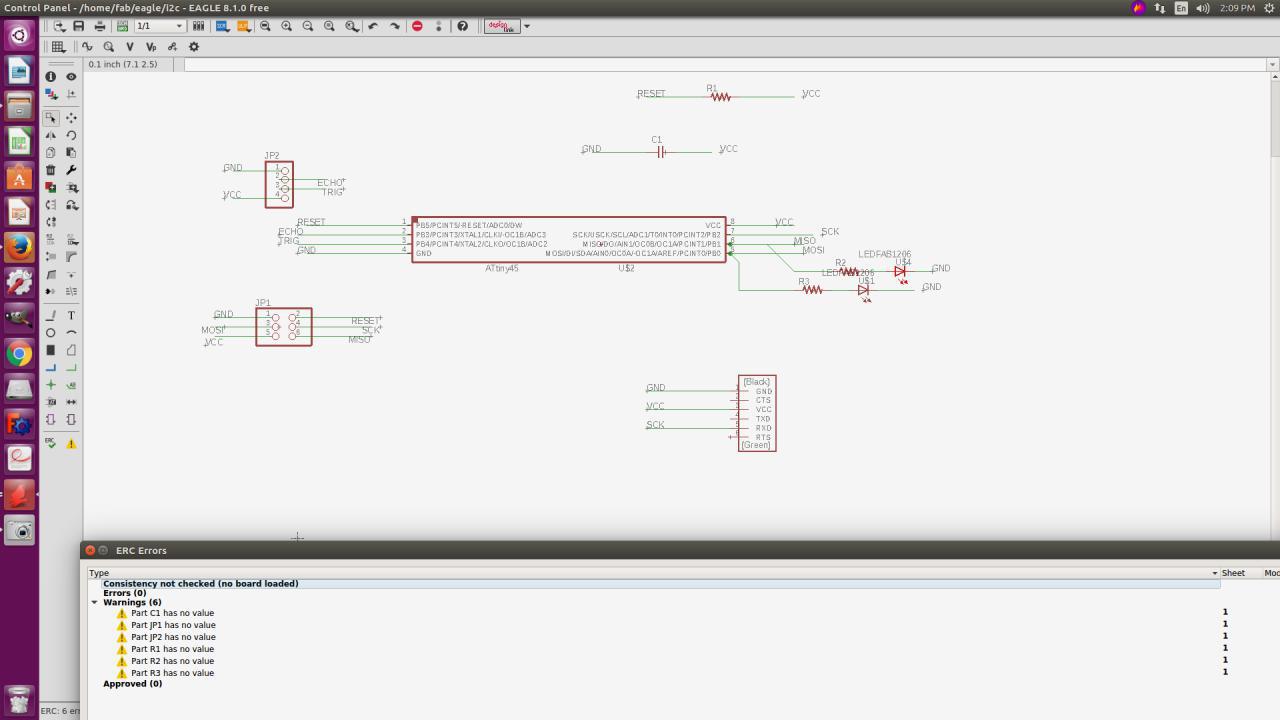Select warning 'Part C1 has no value'

pyautogui.click(x=172, y=613)
